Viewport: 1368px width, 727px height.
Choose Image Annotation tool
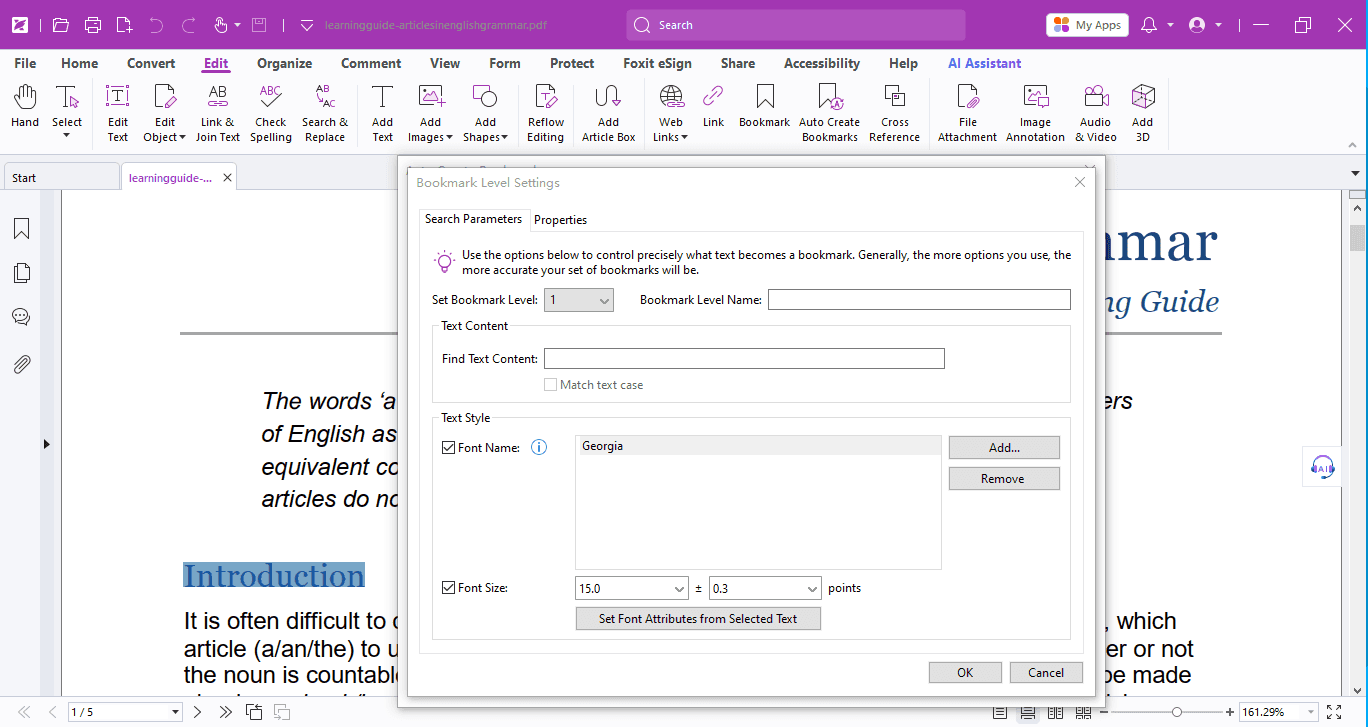pyautogui.click(x=1035, y=113)
